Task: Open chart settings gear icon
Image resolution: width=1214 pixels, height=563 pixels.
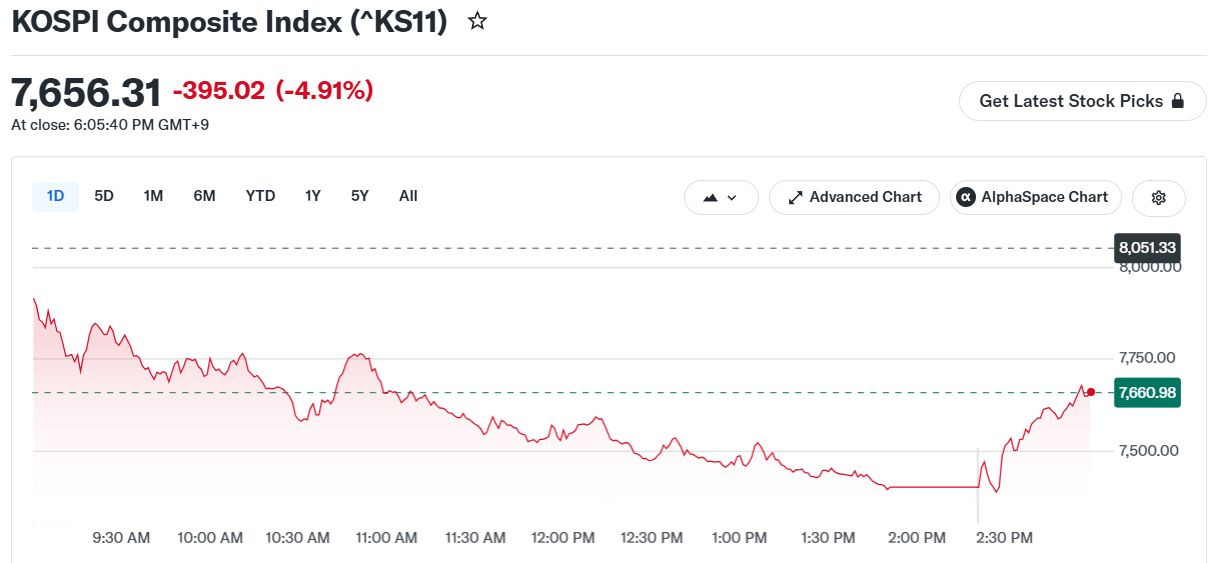Action: point(1159,198)
